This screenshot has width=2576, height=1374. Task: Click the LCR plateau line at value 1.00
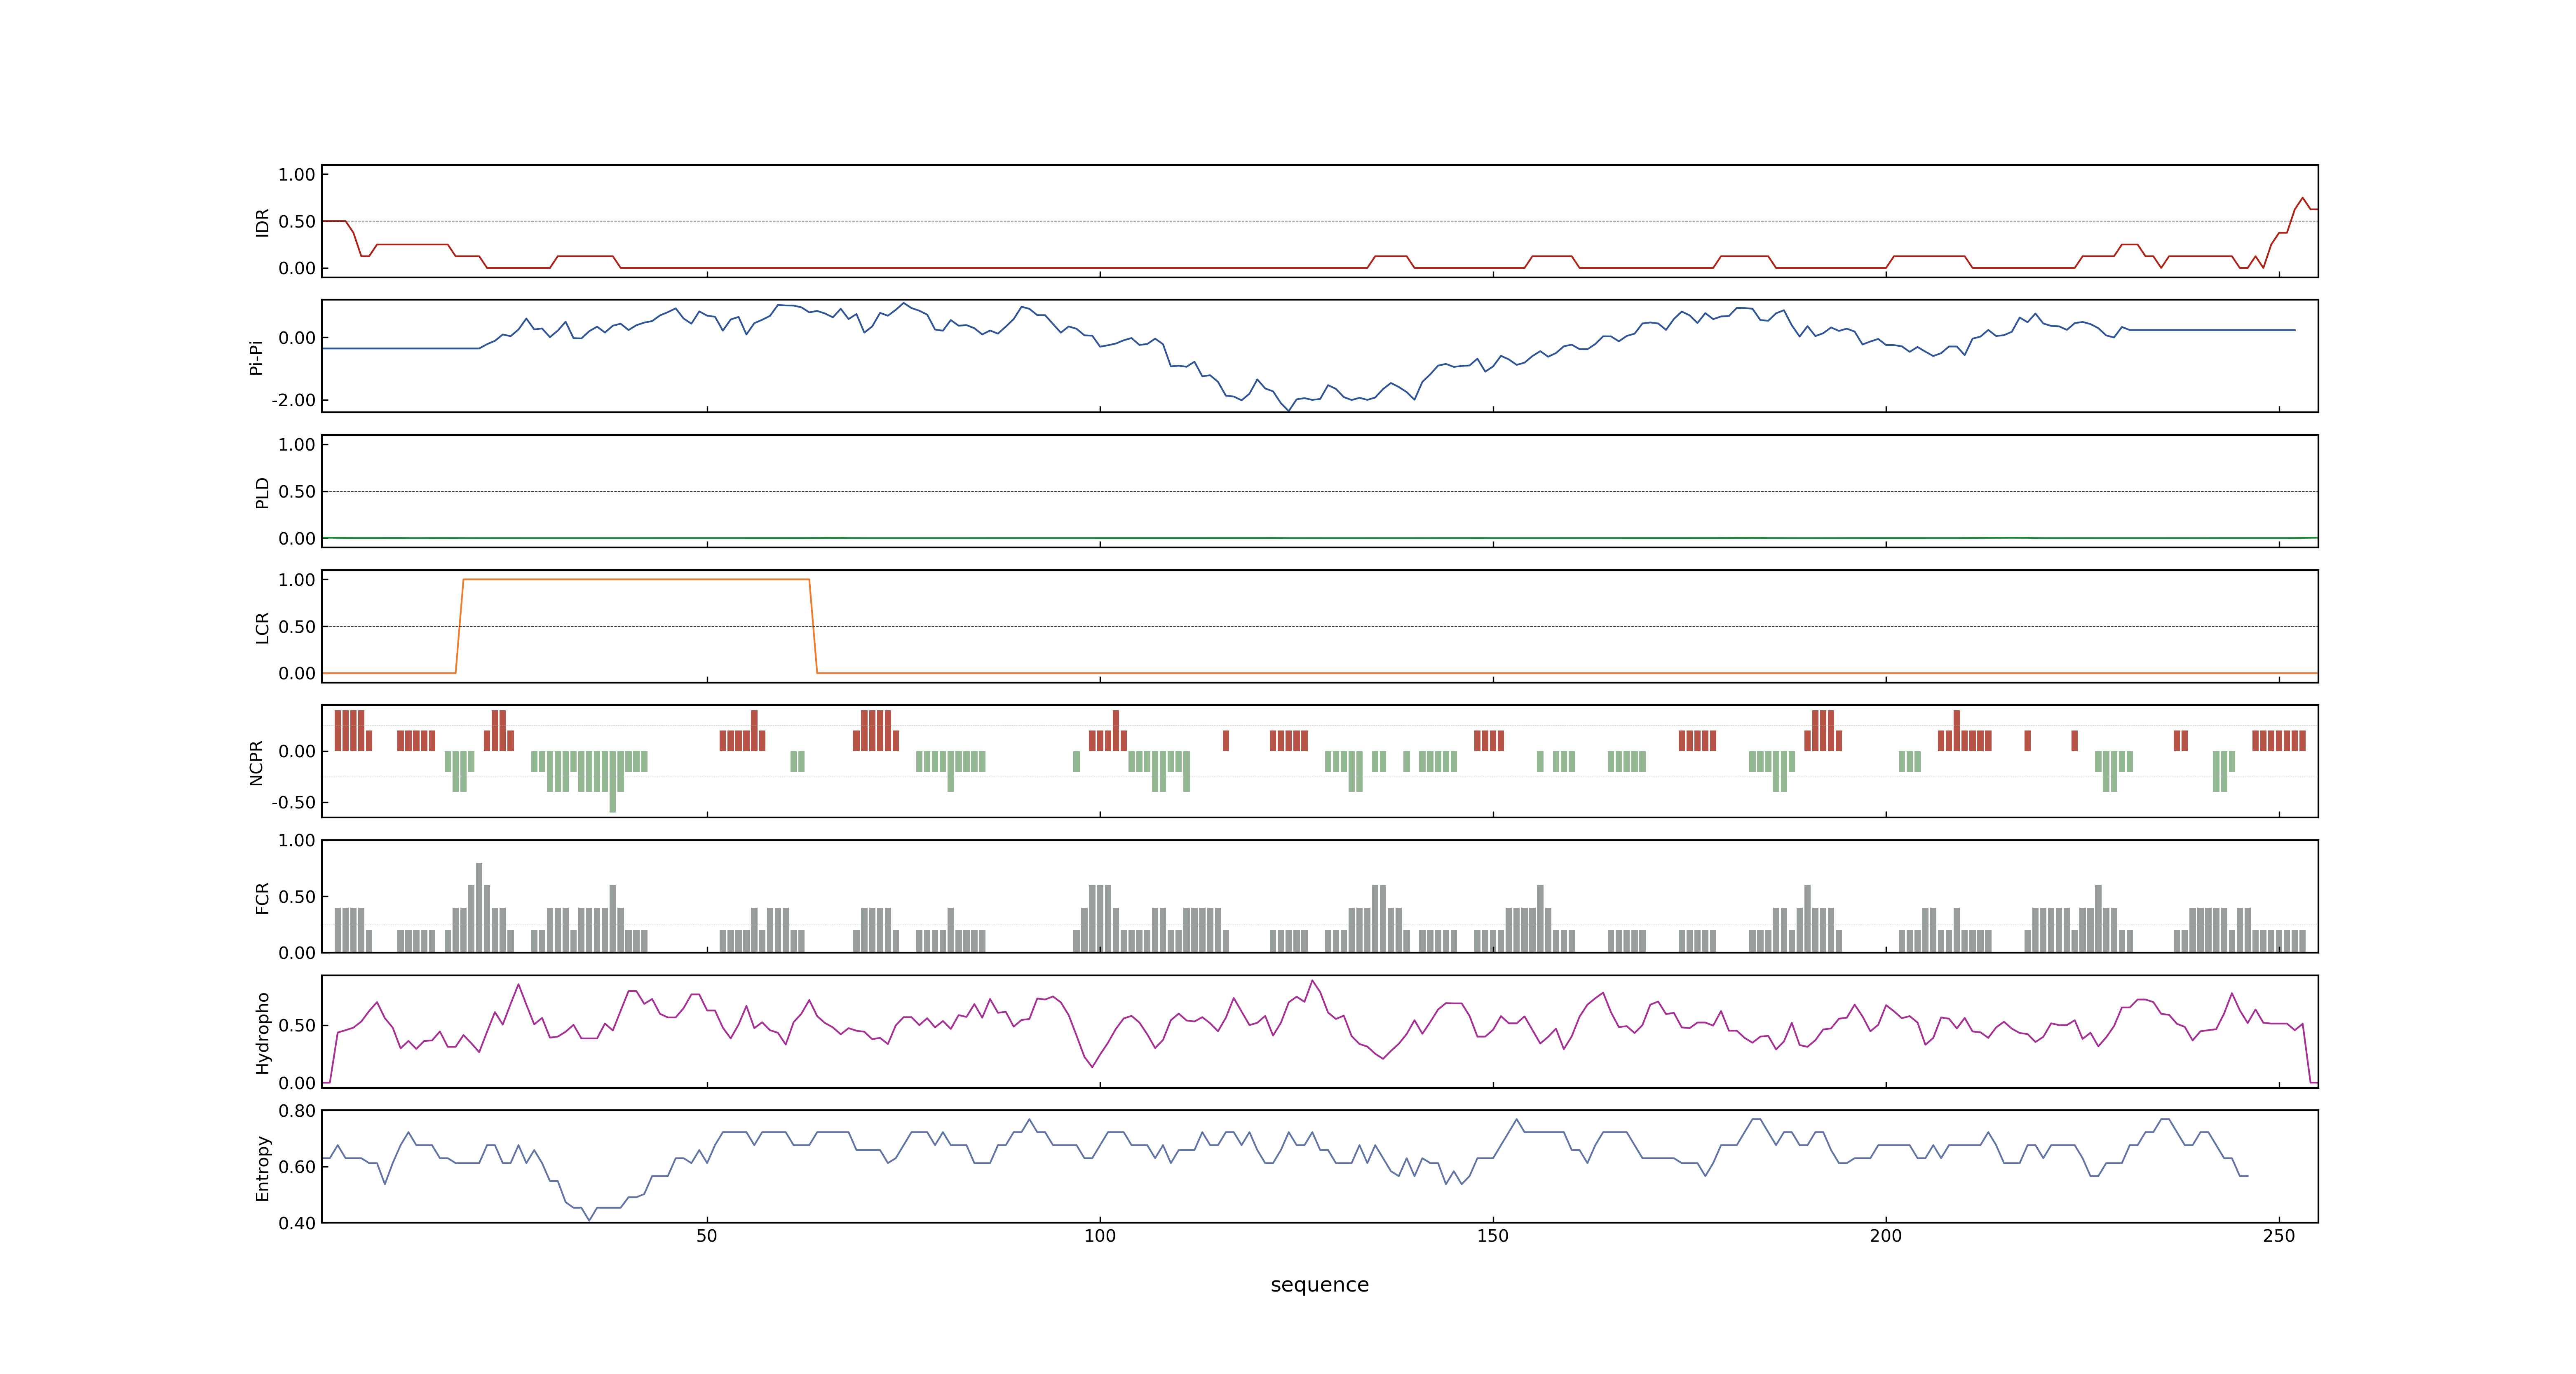point(636,579)
